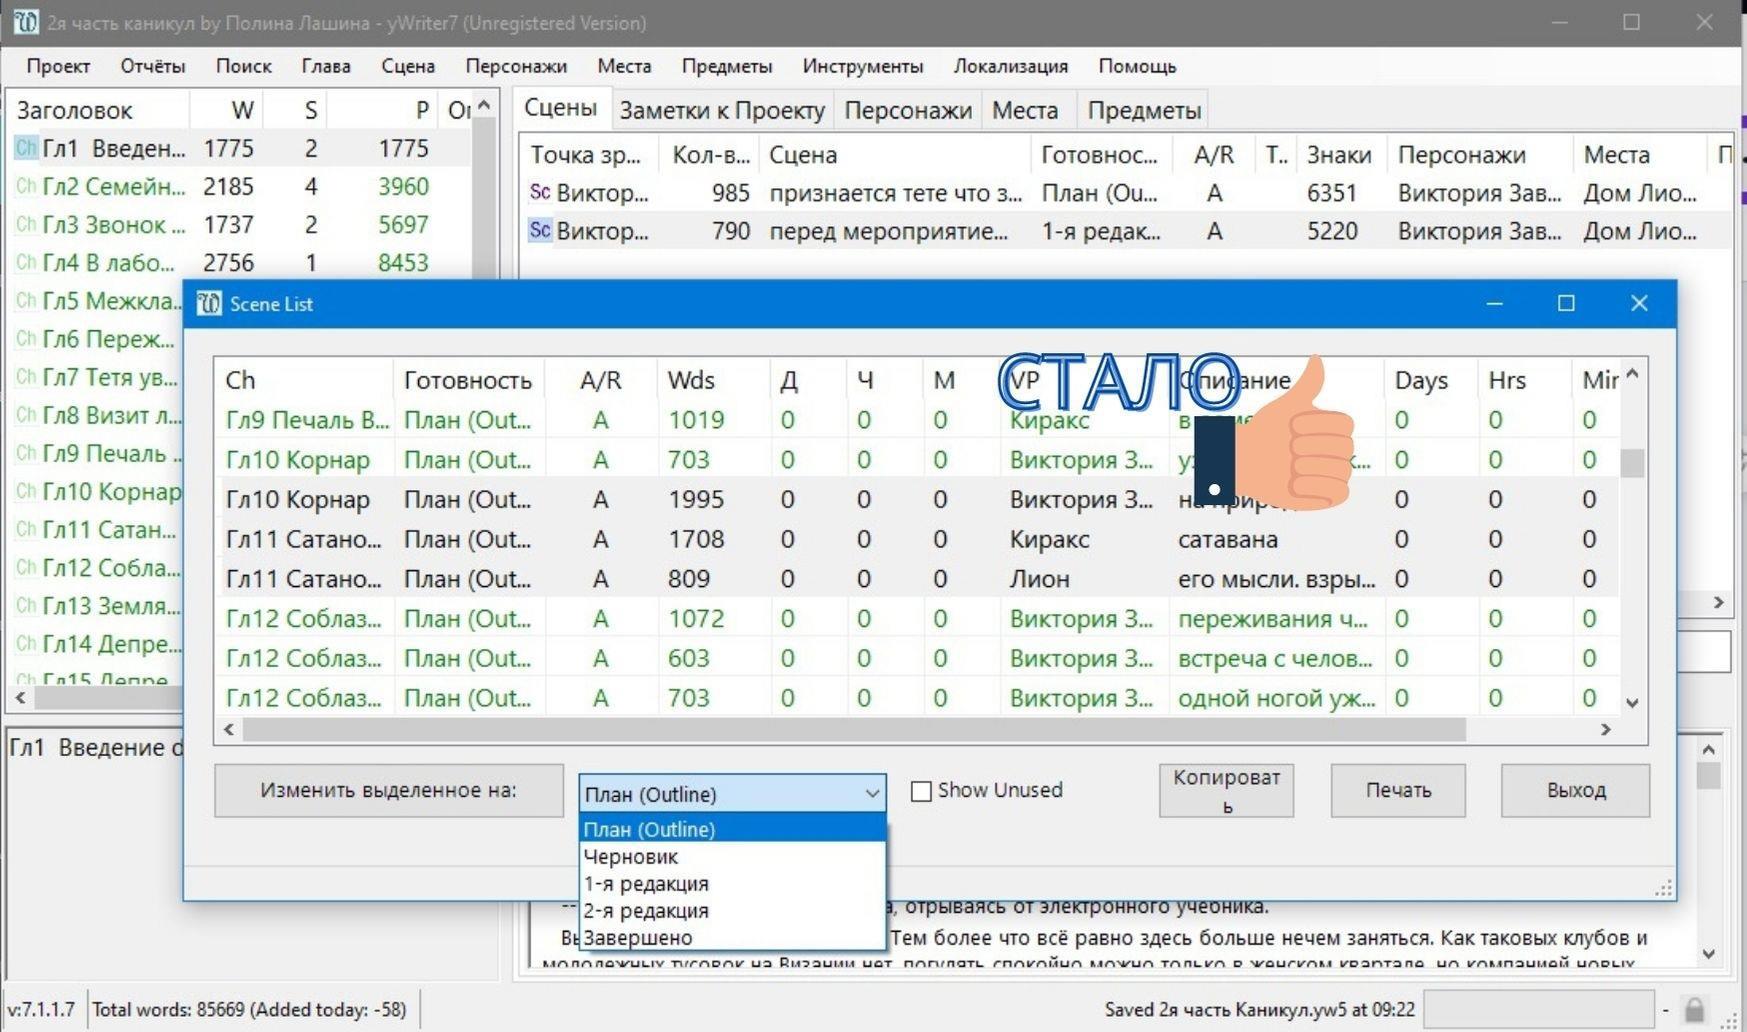Open the Инструменты menu
1747x1032 pixels.
pyautogui.click(x=862, y=66)
